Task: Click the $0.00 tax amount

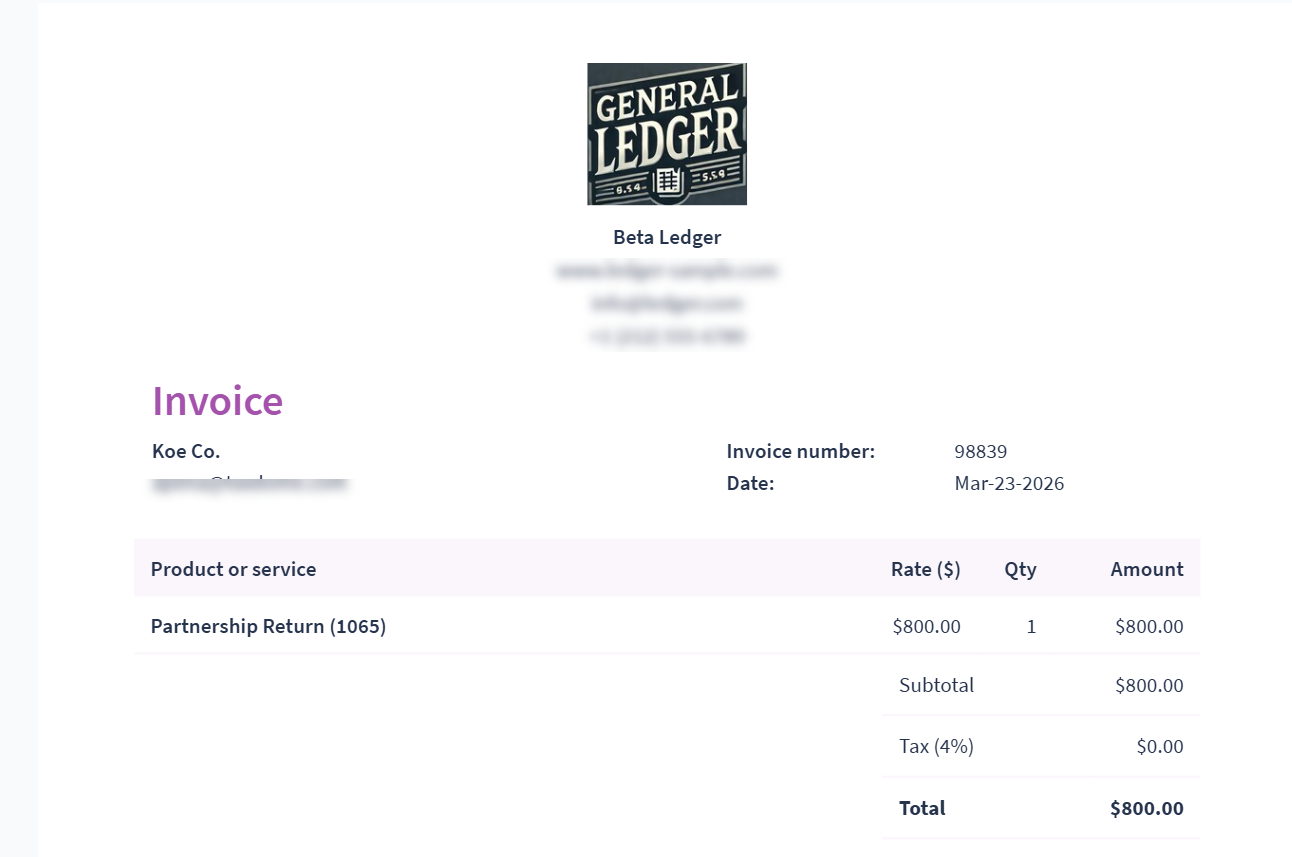Action: (x=1160, y=746)
